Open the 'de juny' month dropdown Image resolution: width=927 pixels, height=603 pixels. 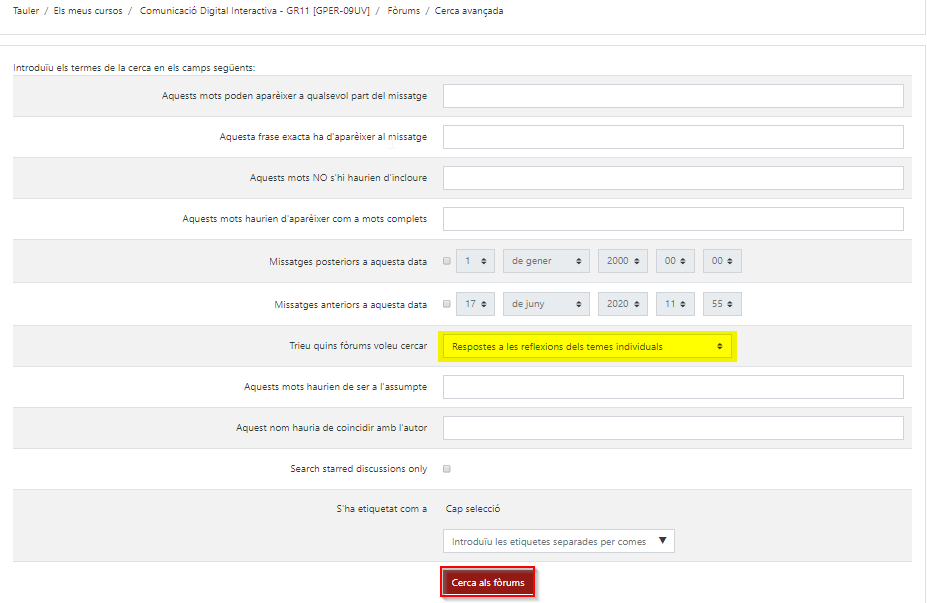click(546, 305)
